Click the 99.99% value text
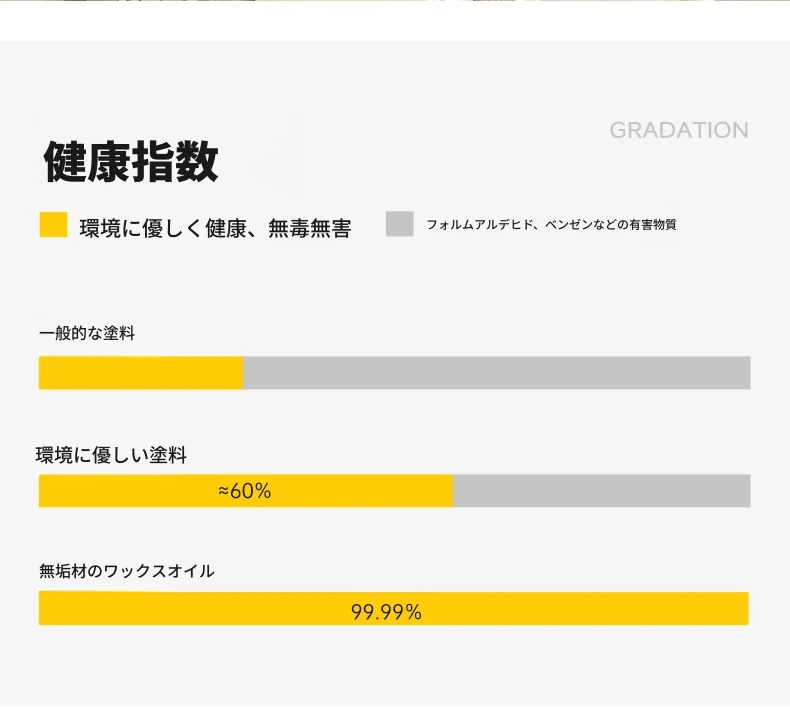 click(386, 612)
